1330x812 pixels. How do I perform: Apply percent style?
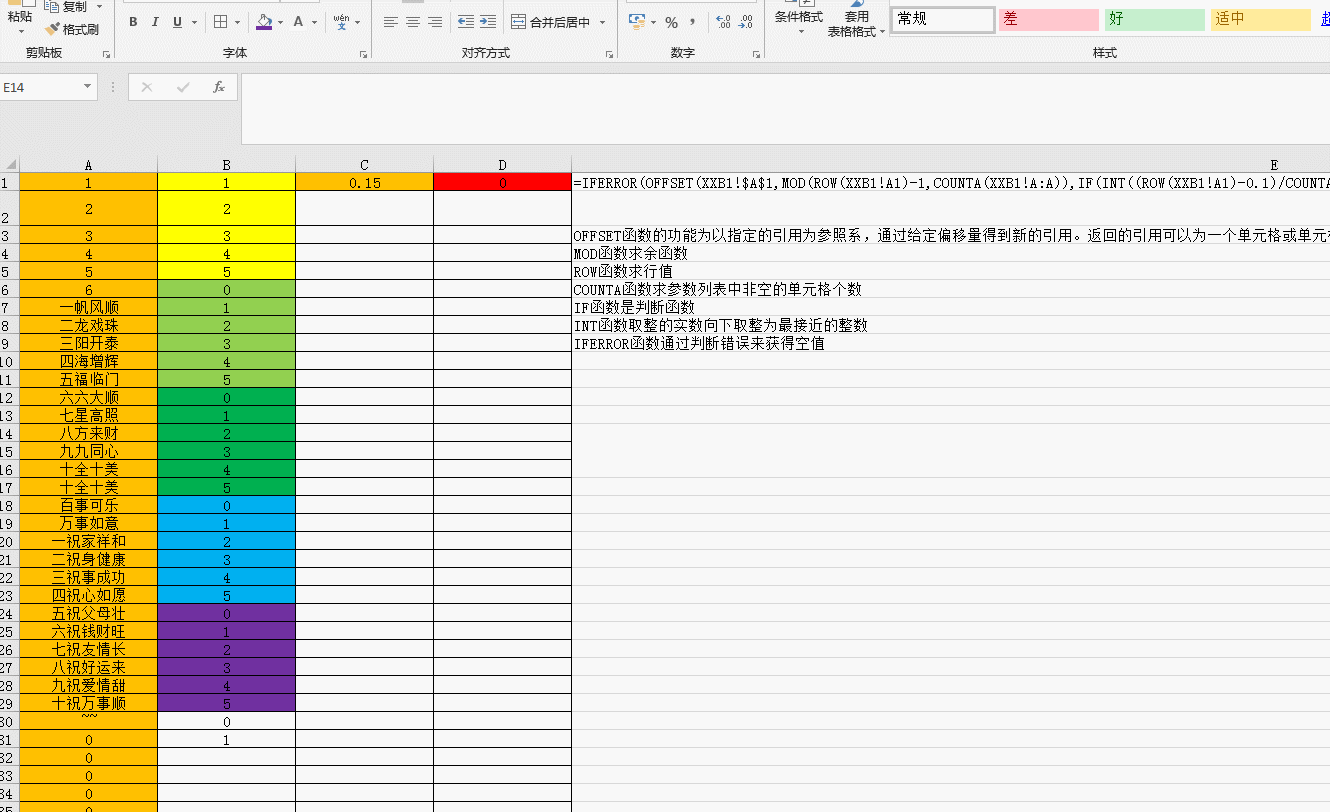click(x=671, y=22)
